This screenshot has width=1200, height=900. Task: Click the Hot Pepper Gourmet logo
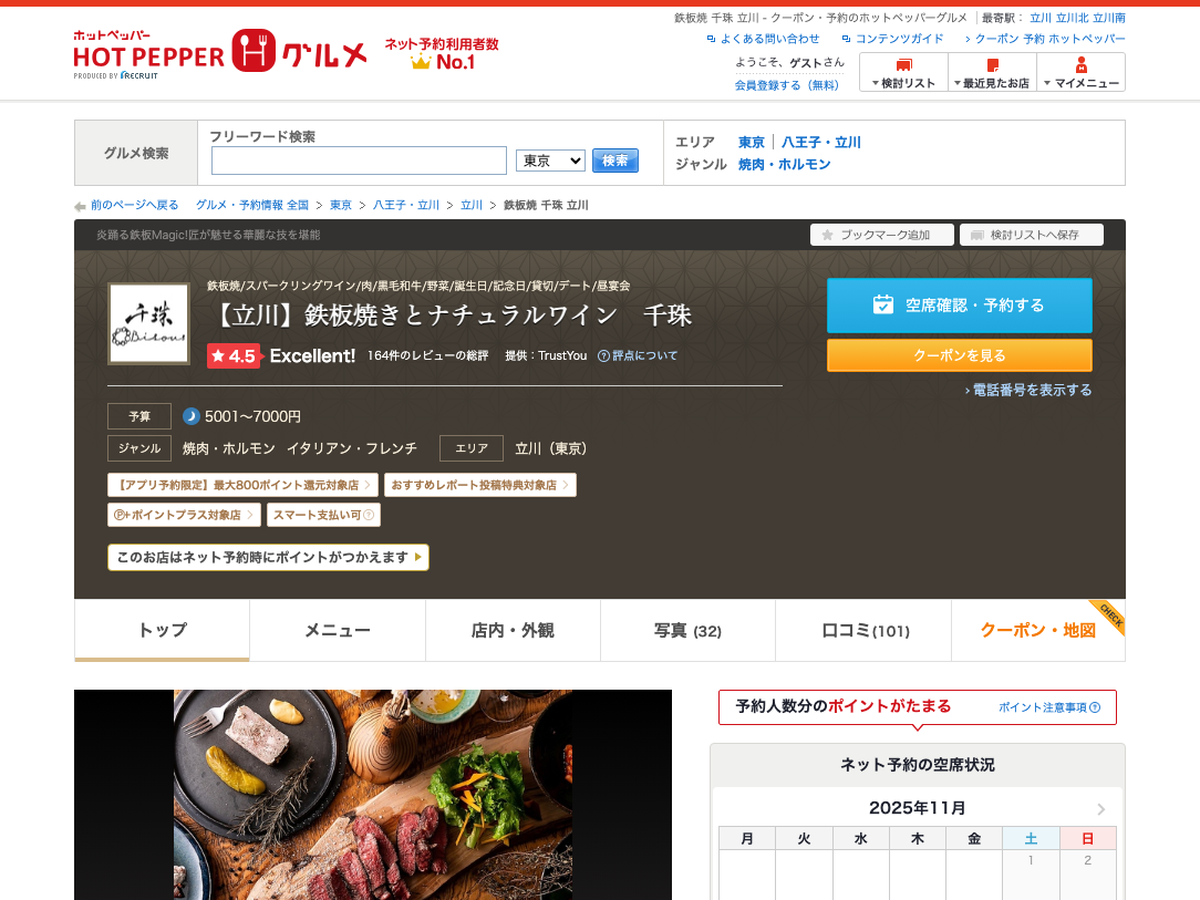(x=220, y=53)
